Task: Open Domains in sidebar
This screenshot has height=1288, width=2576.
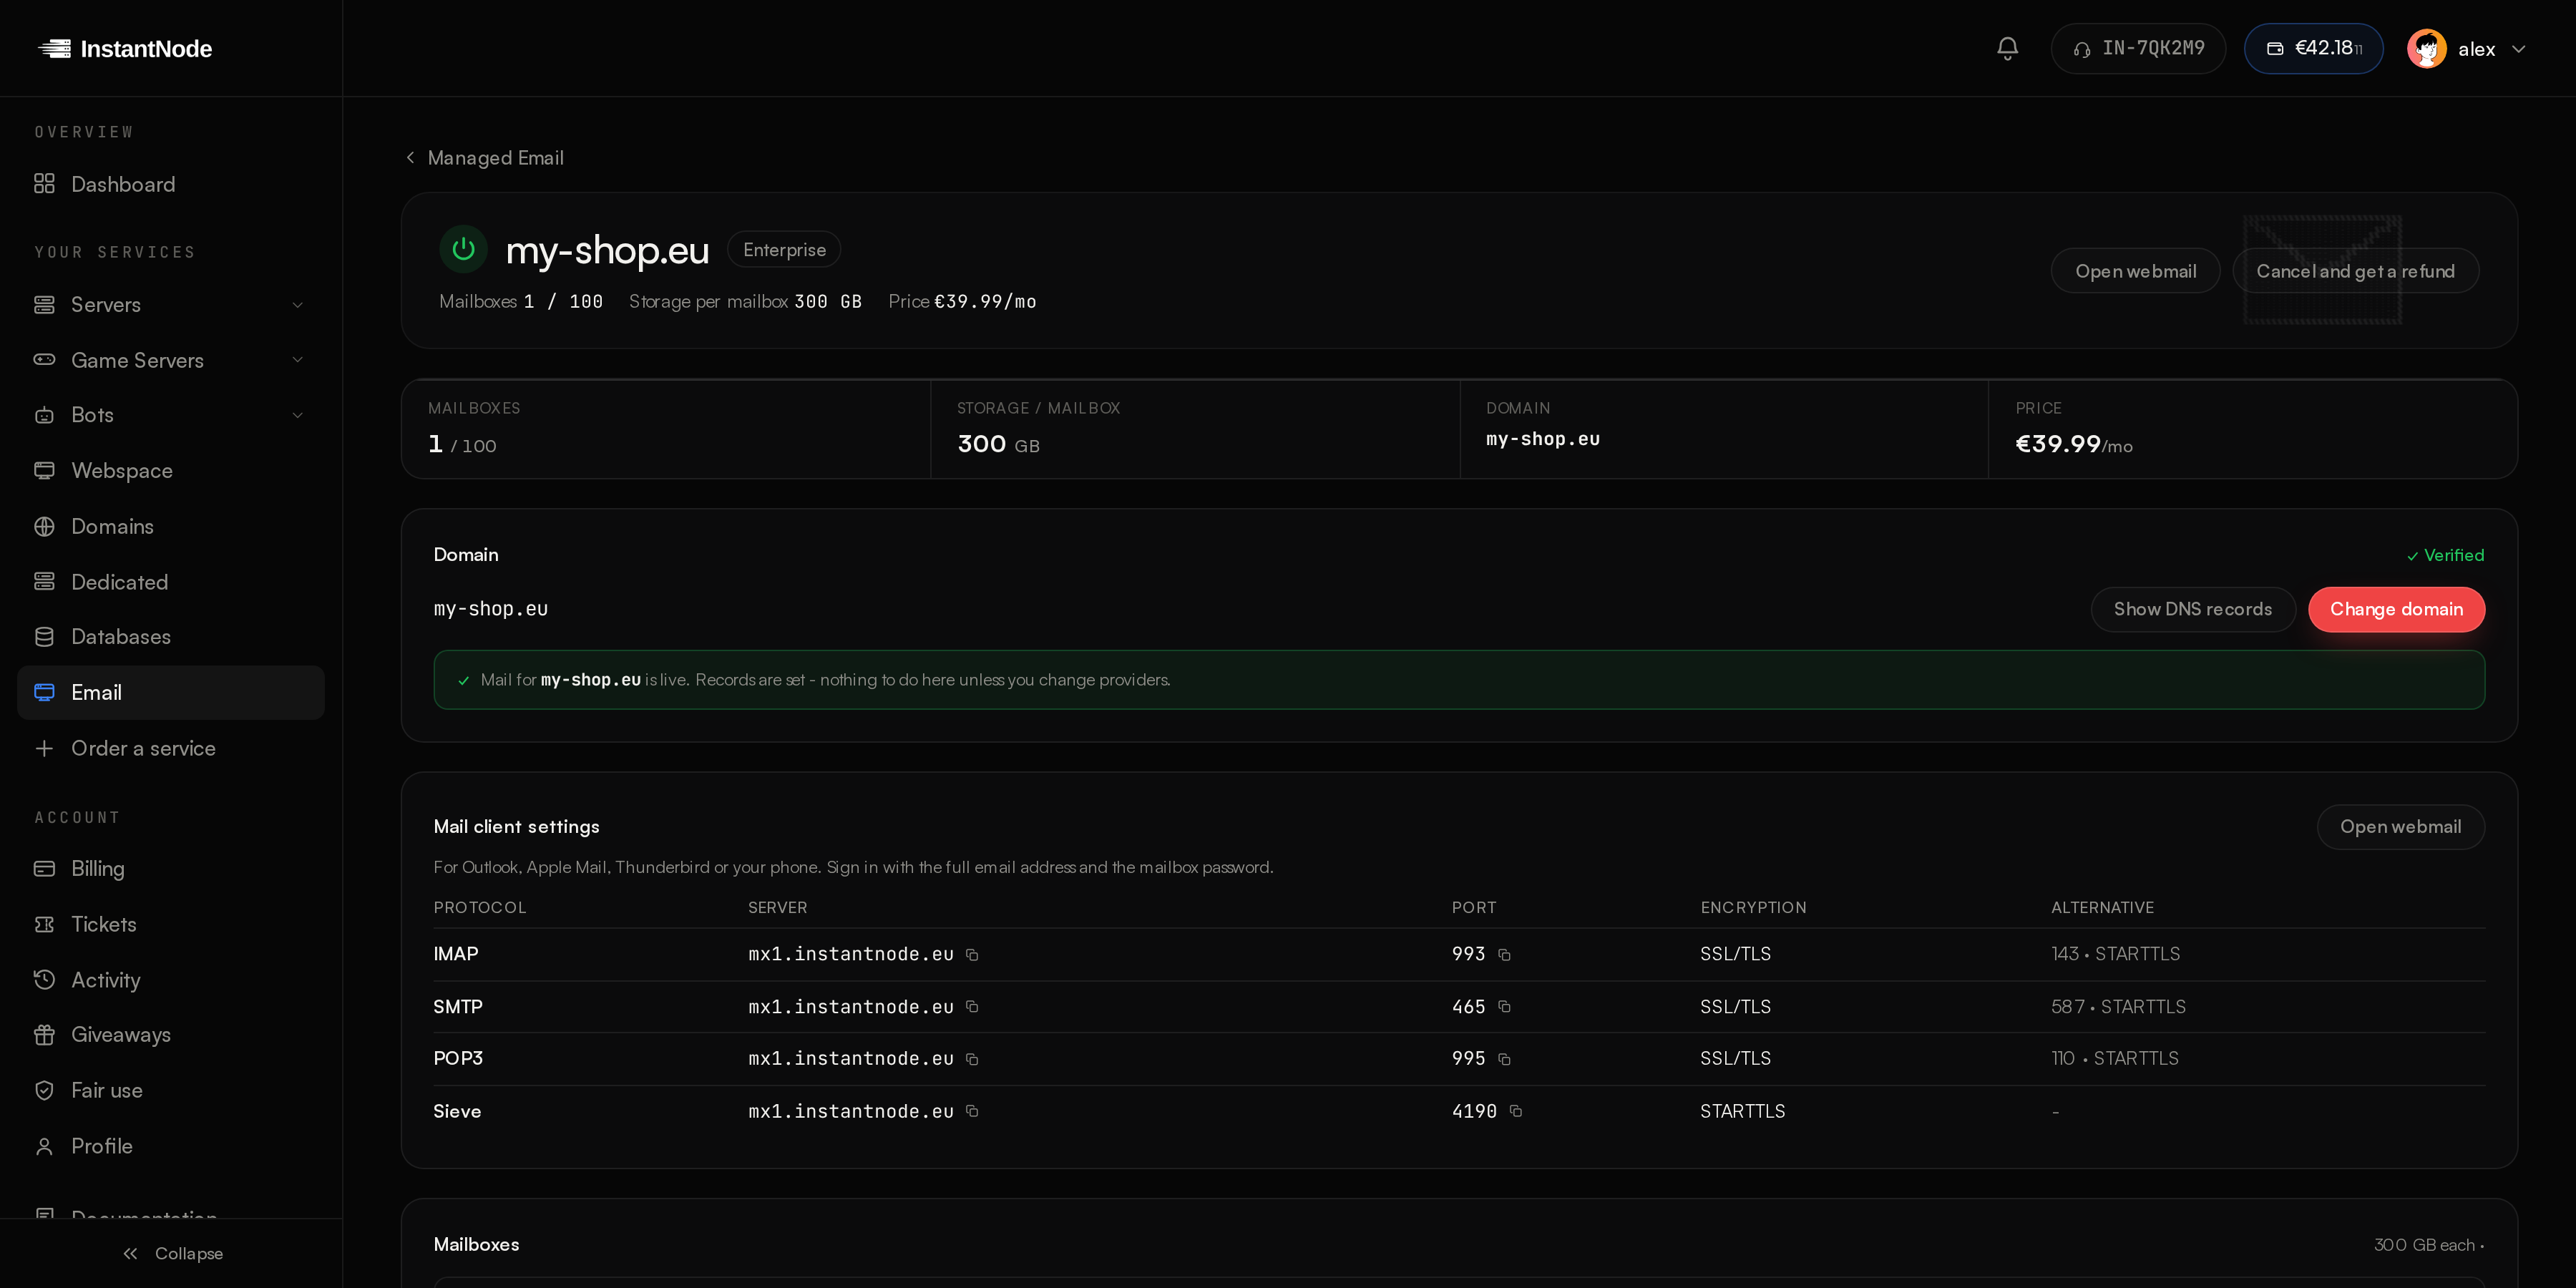Action: click(x=171, y=526)
